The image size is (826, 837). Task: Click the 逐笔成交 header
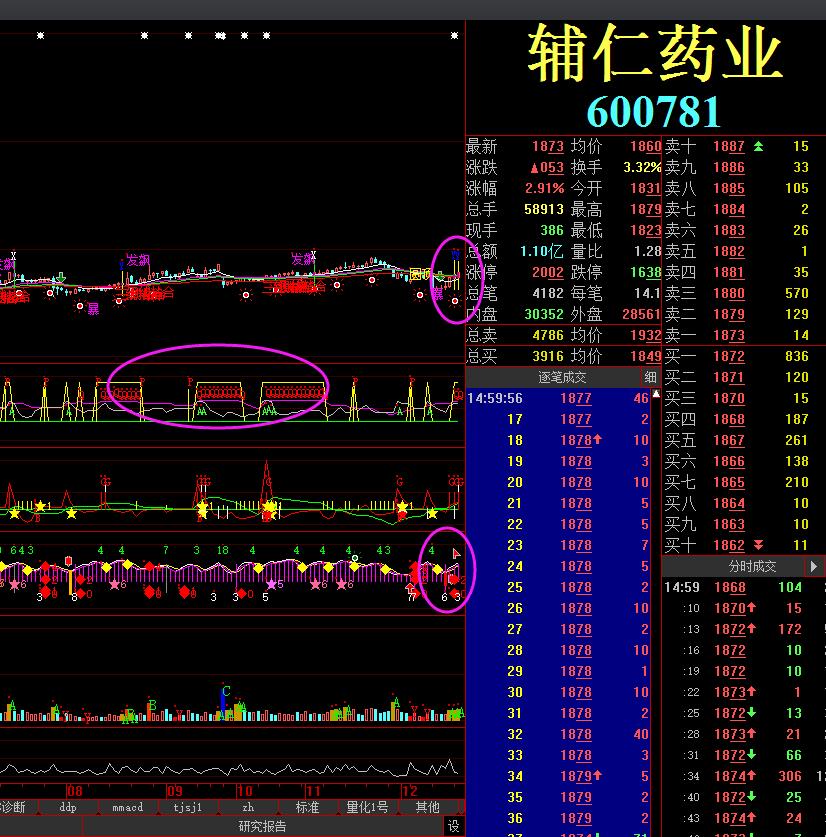[x=562, y=377]
